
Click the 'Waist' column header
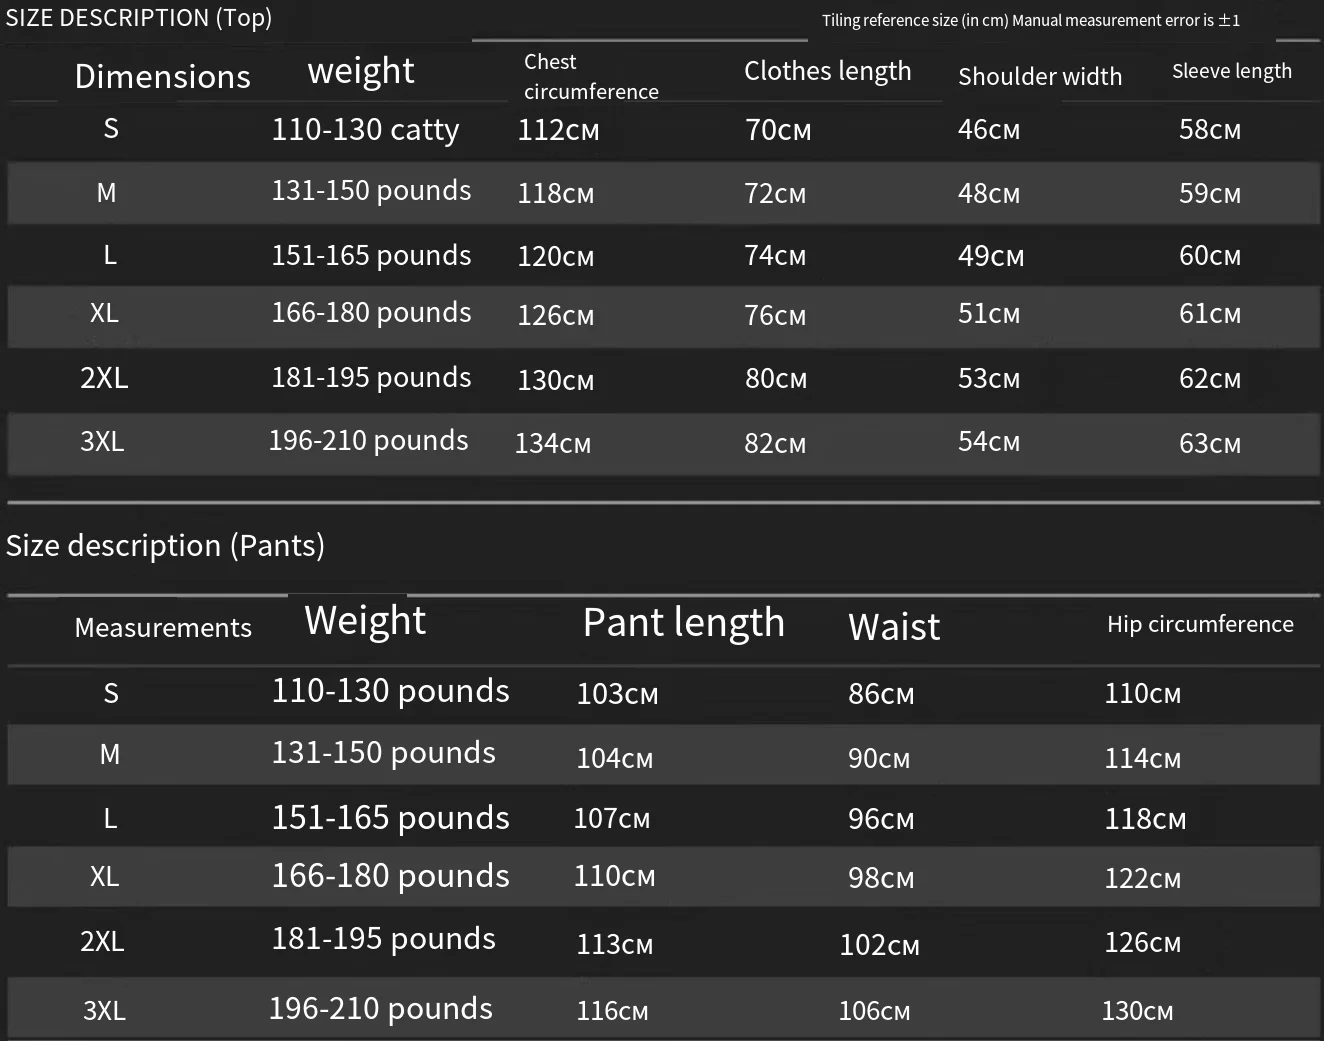[x=893, y=627]
